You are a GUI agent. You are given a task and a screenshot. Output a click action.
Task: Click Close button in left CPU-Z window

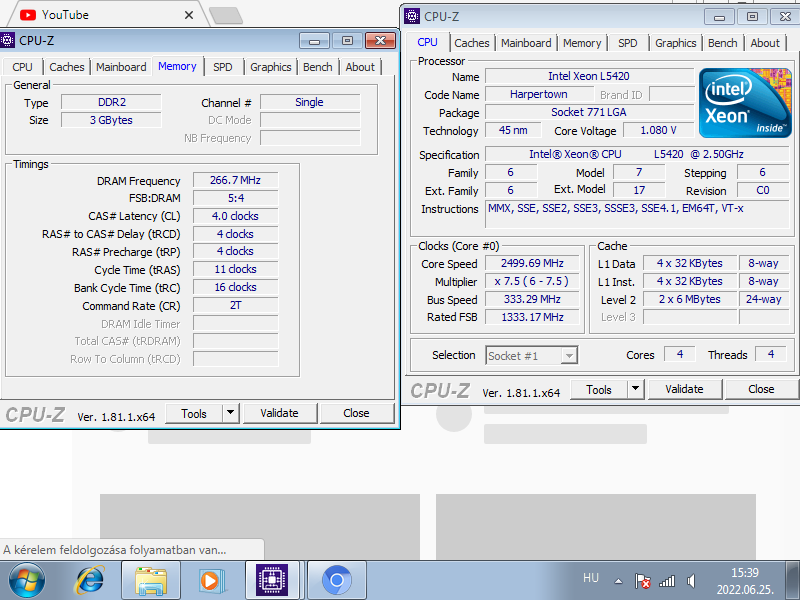coord(356,413)
